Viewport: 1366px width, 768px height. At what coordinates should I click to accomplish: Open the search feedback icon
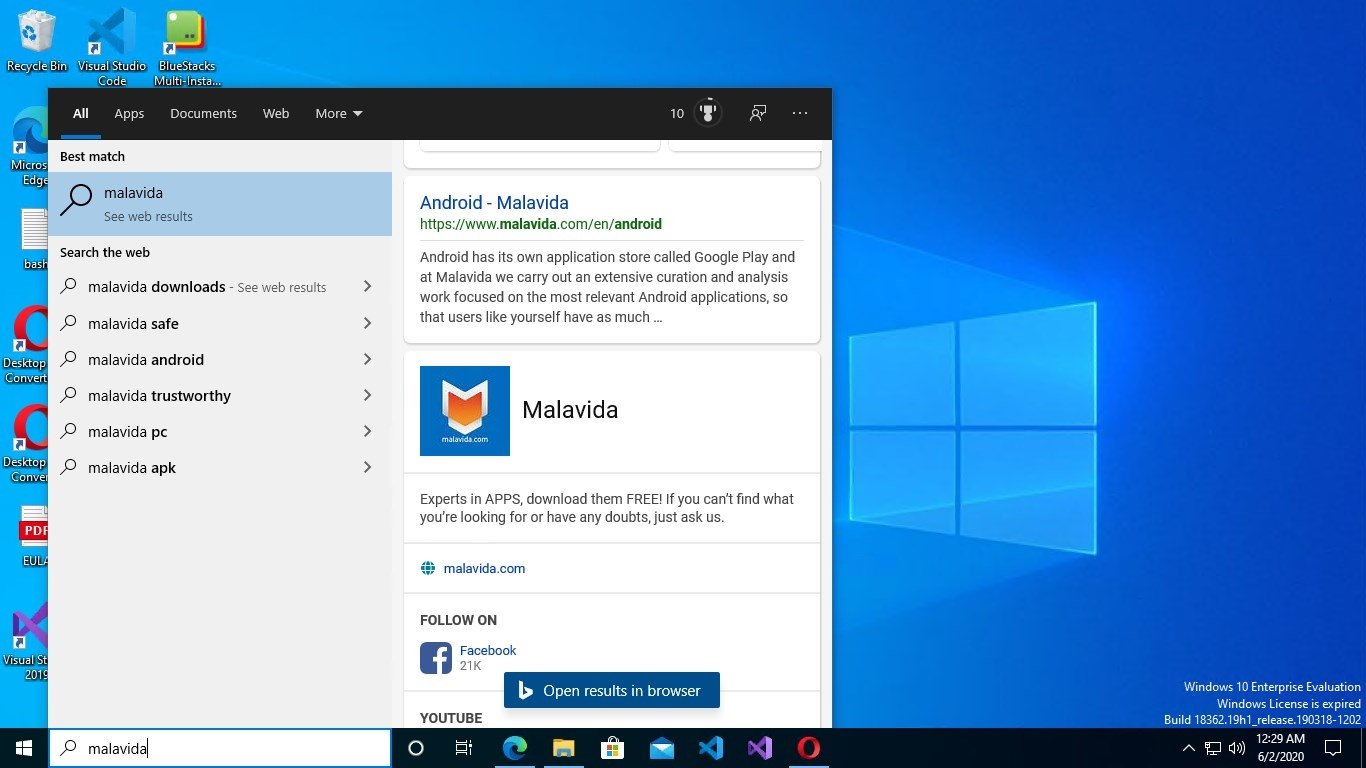[x=758, y=113]
